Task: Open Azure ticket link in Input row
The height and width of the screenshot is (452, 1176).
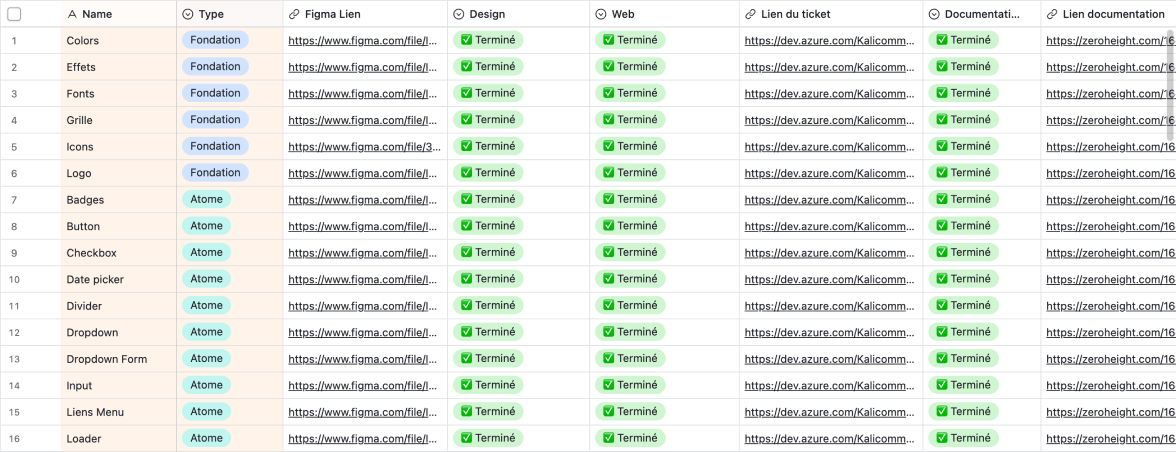Action: (x=830, y=386)
